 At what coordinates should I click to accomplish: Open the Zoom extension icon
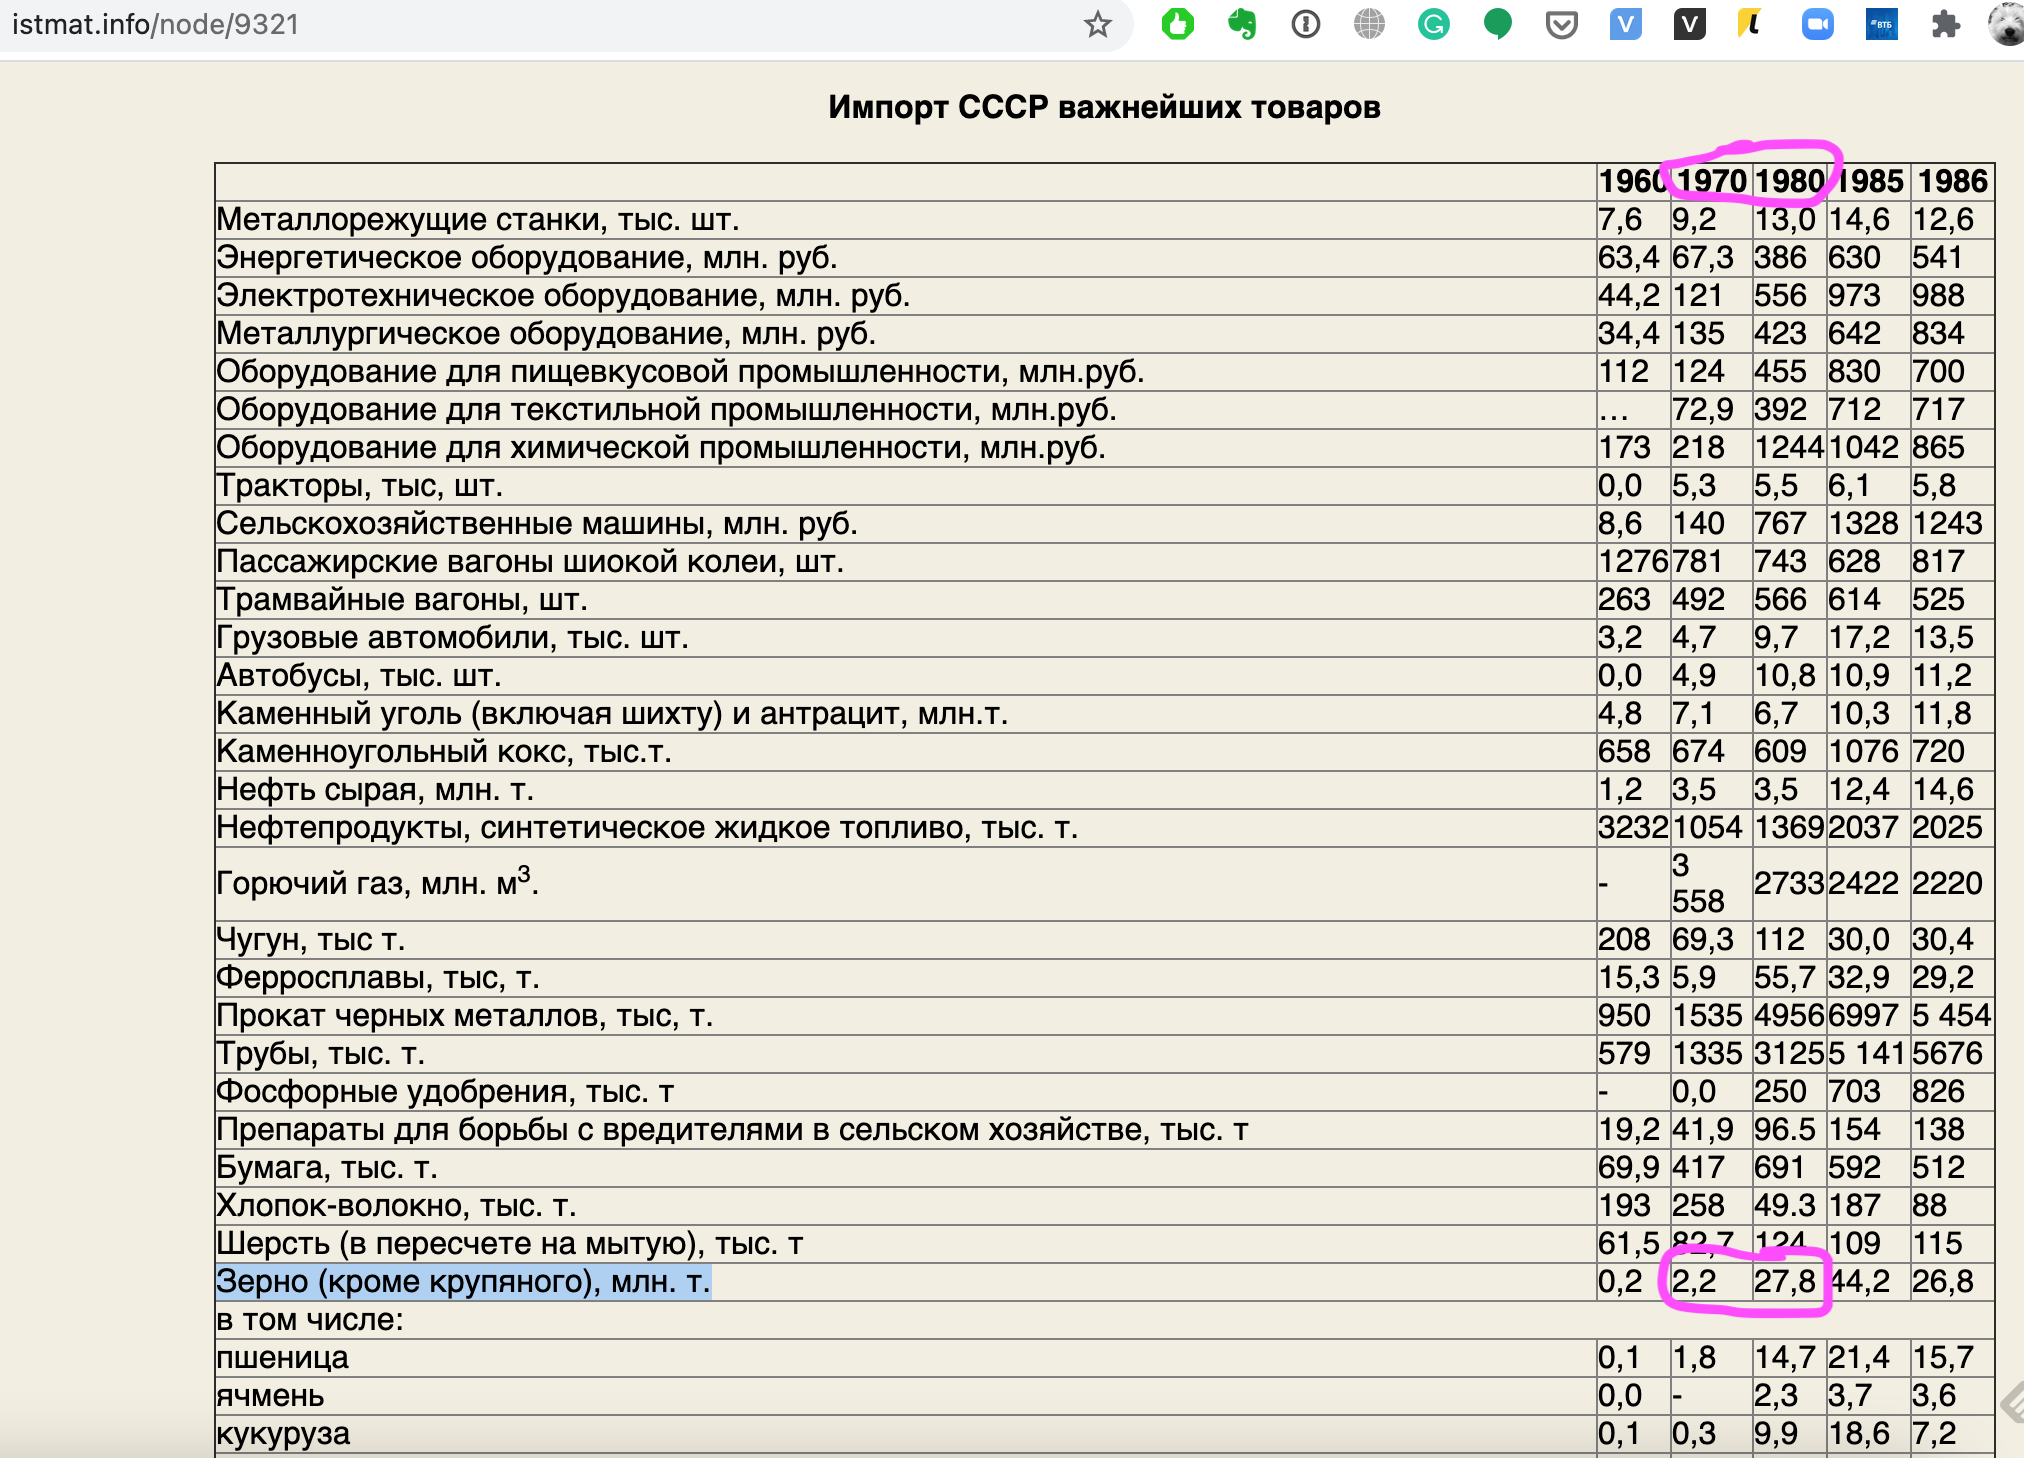click(1817, 24)
